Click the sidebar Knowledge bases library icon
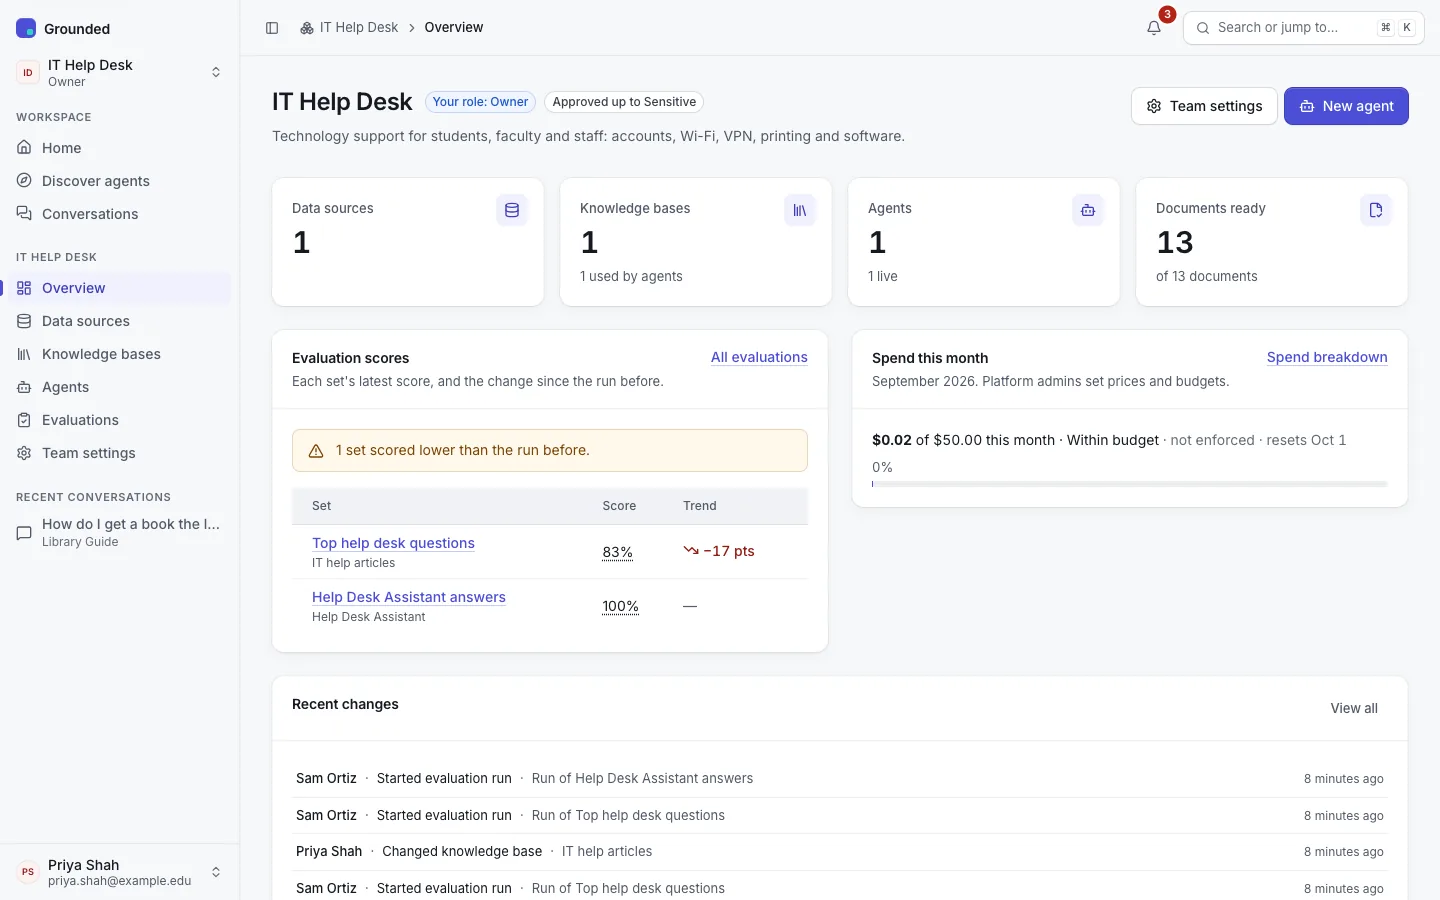The height and width of the screenshot is (900, 1440). (x=24, y=353)
